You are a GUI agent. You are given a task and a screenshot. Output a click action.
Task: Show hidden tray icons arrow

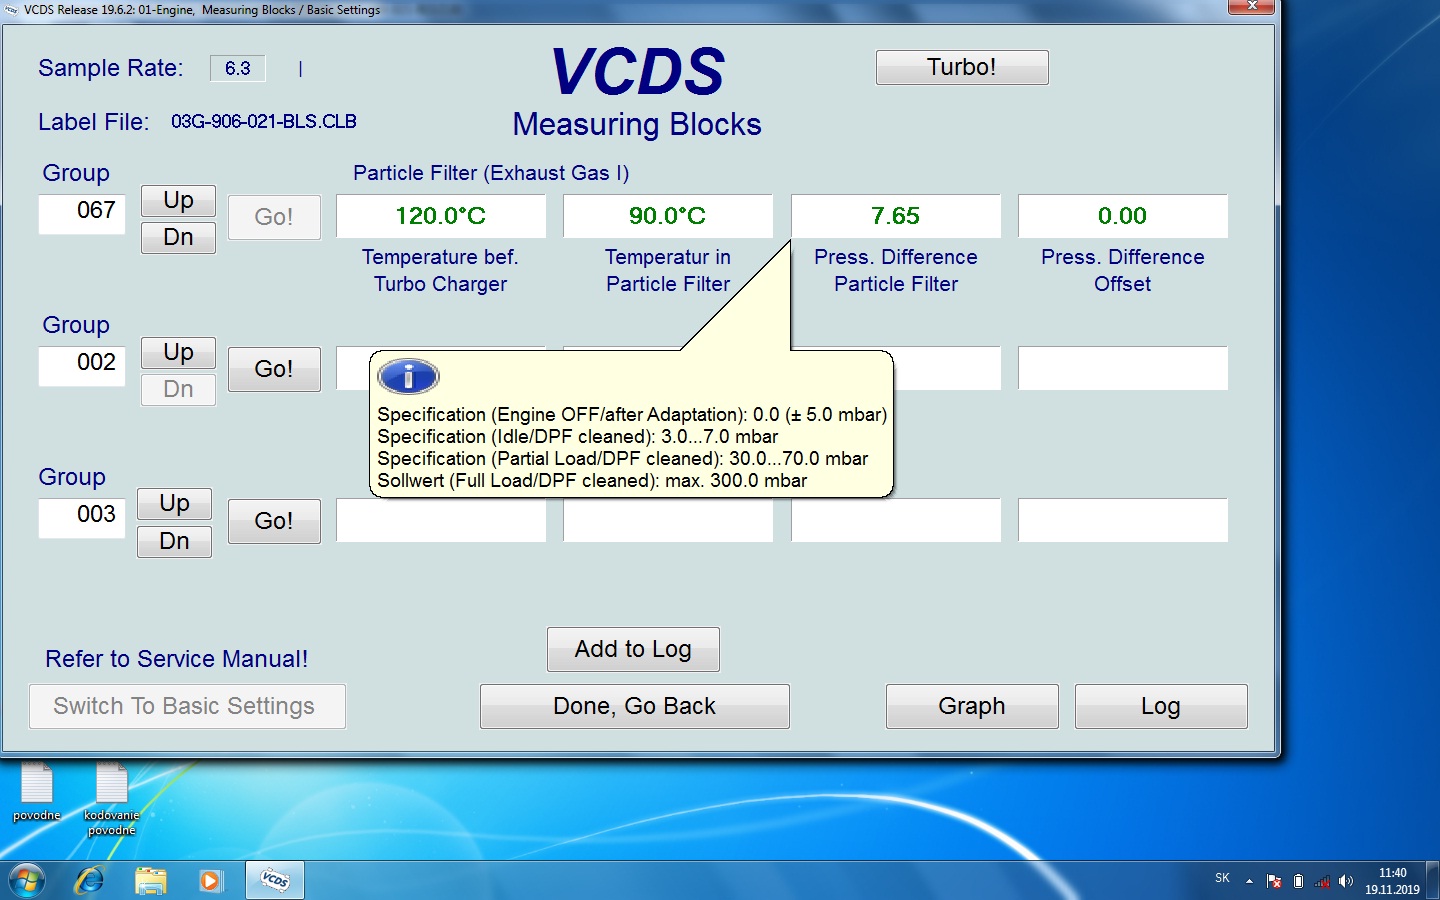pos(1249,881)
